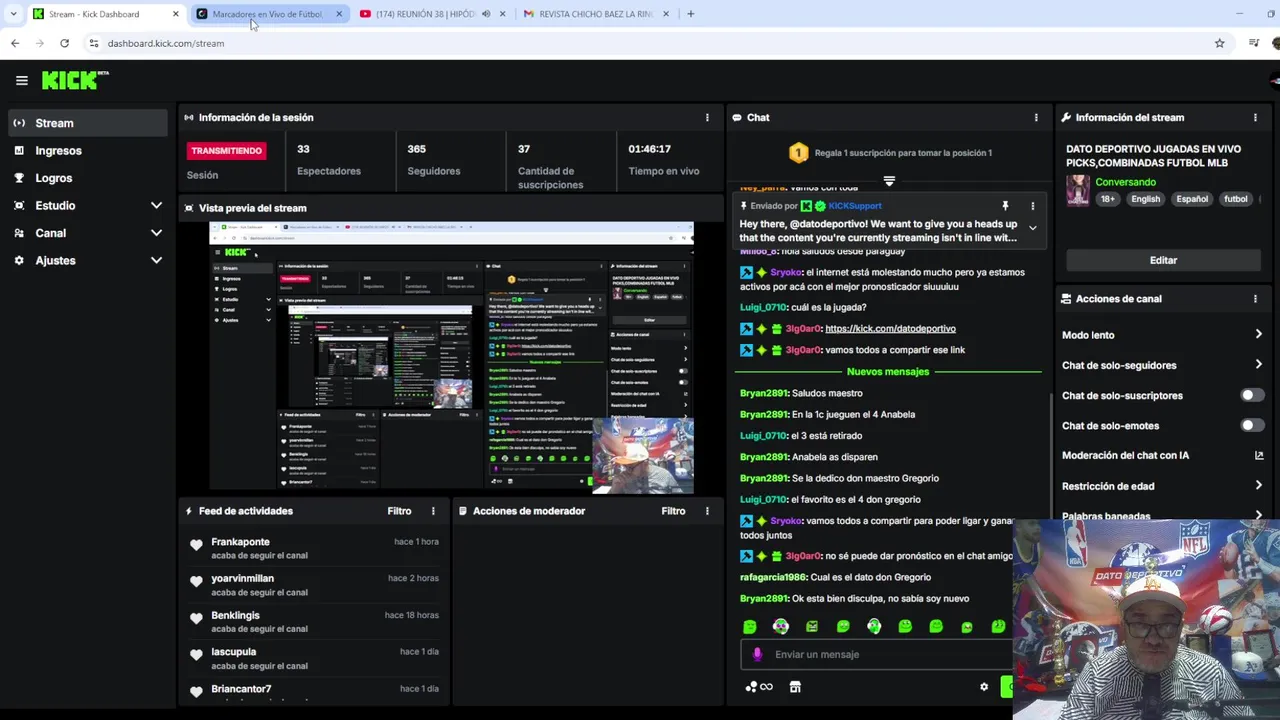Click yoarvinmillan in activity feed
Screen dimensions: 1280x720
point(242,578)
